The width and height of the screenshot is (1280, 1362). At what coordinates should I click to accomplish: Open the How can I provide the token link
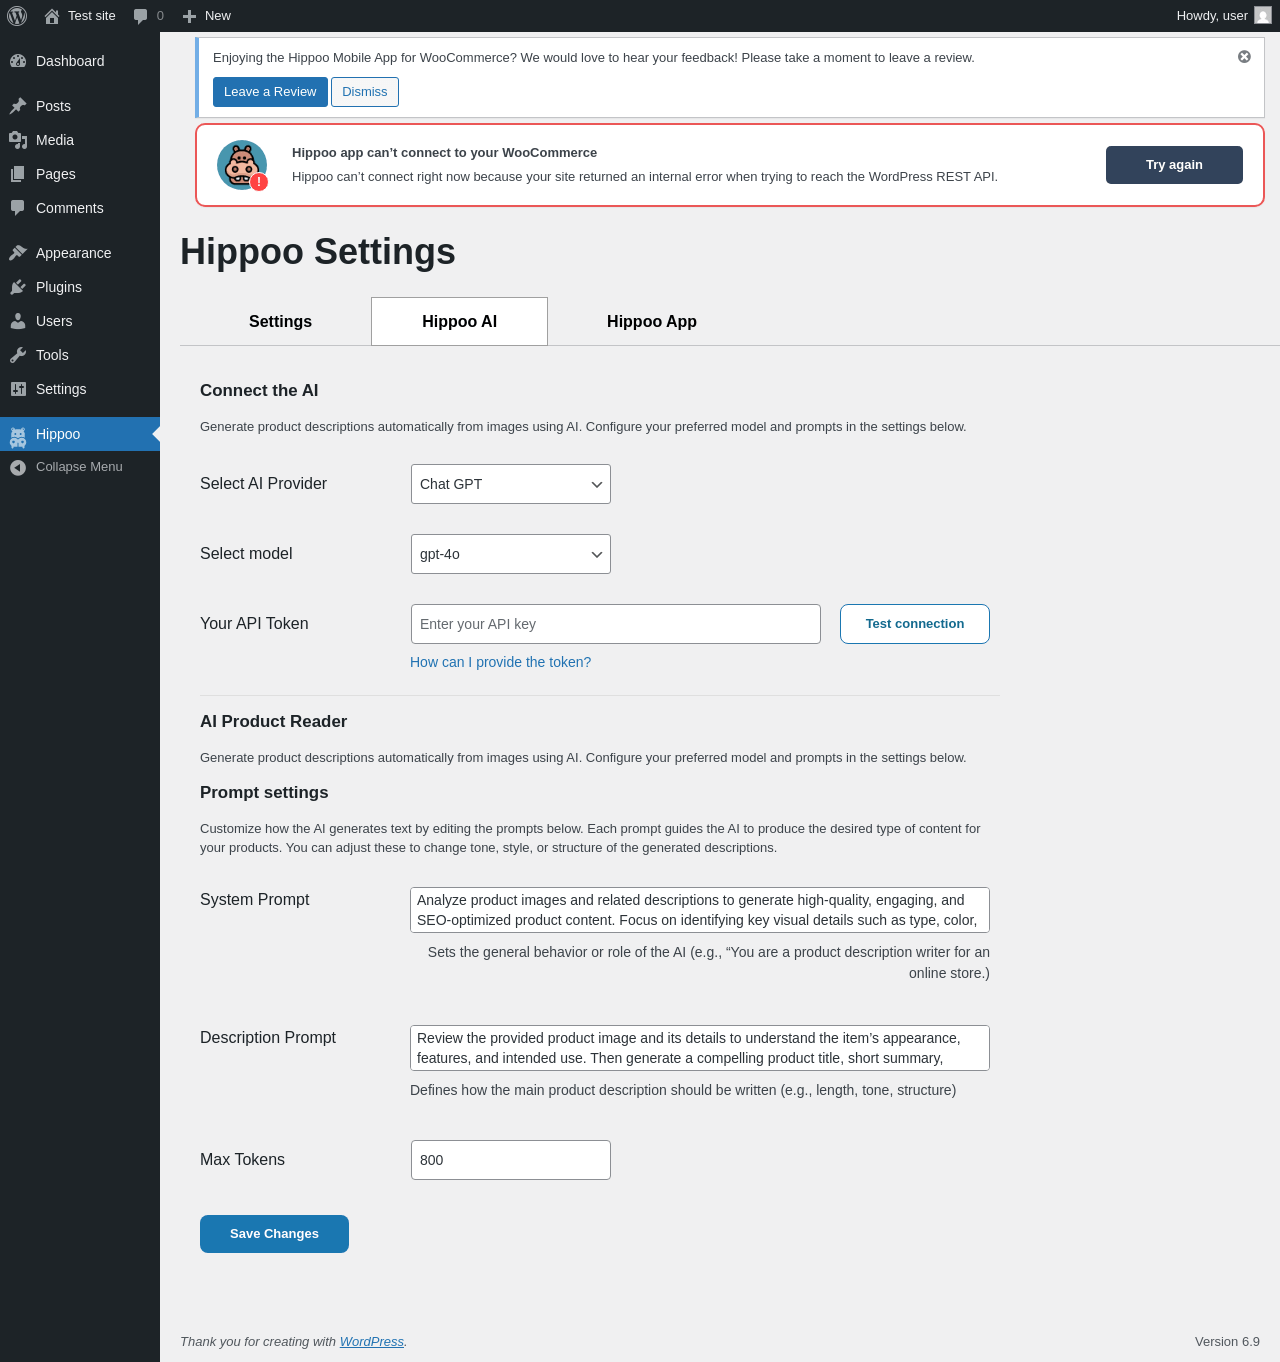tap(500, 662)
